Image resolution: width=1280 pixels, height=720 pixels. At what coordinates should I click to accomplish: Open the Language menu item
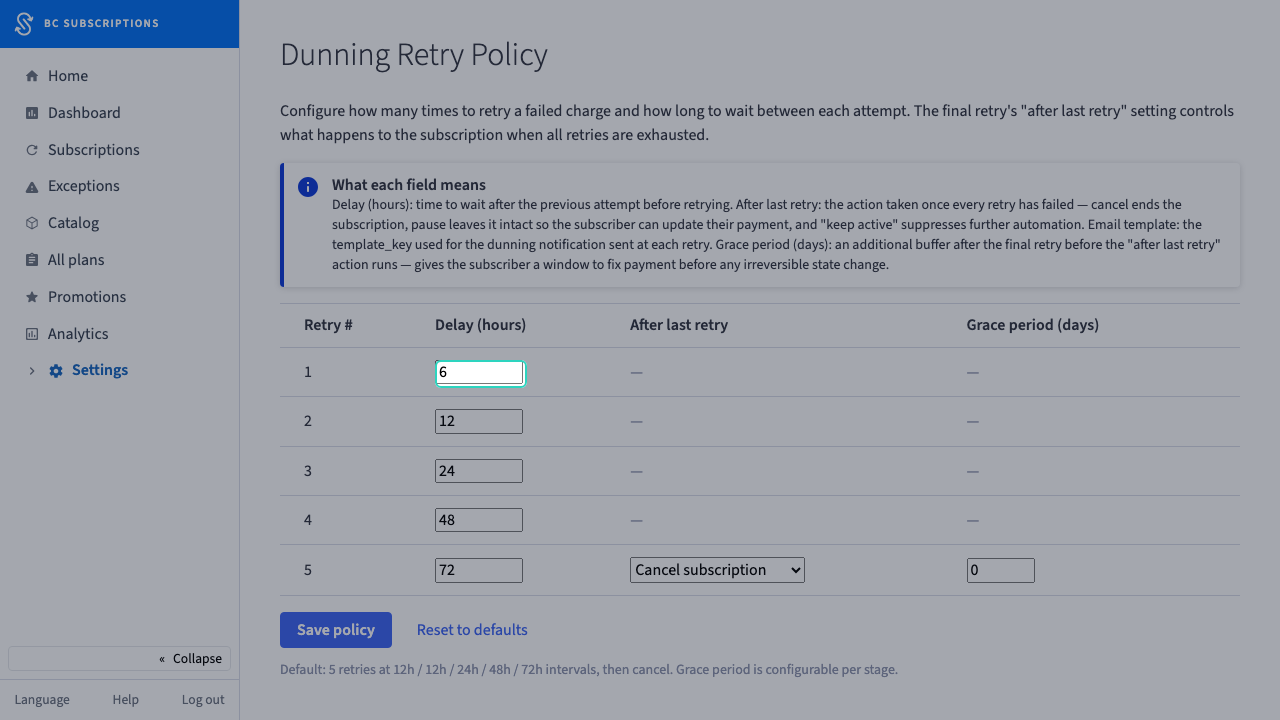(x=42, y=700)
